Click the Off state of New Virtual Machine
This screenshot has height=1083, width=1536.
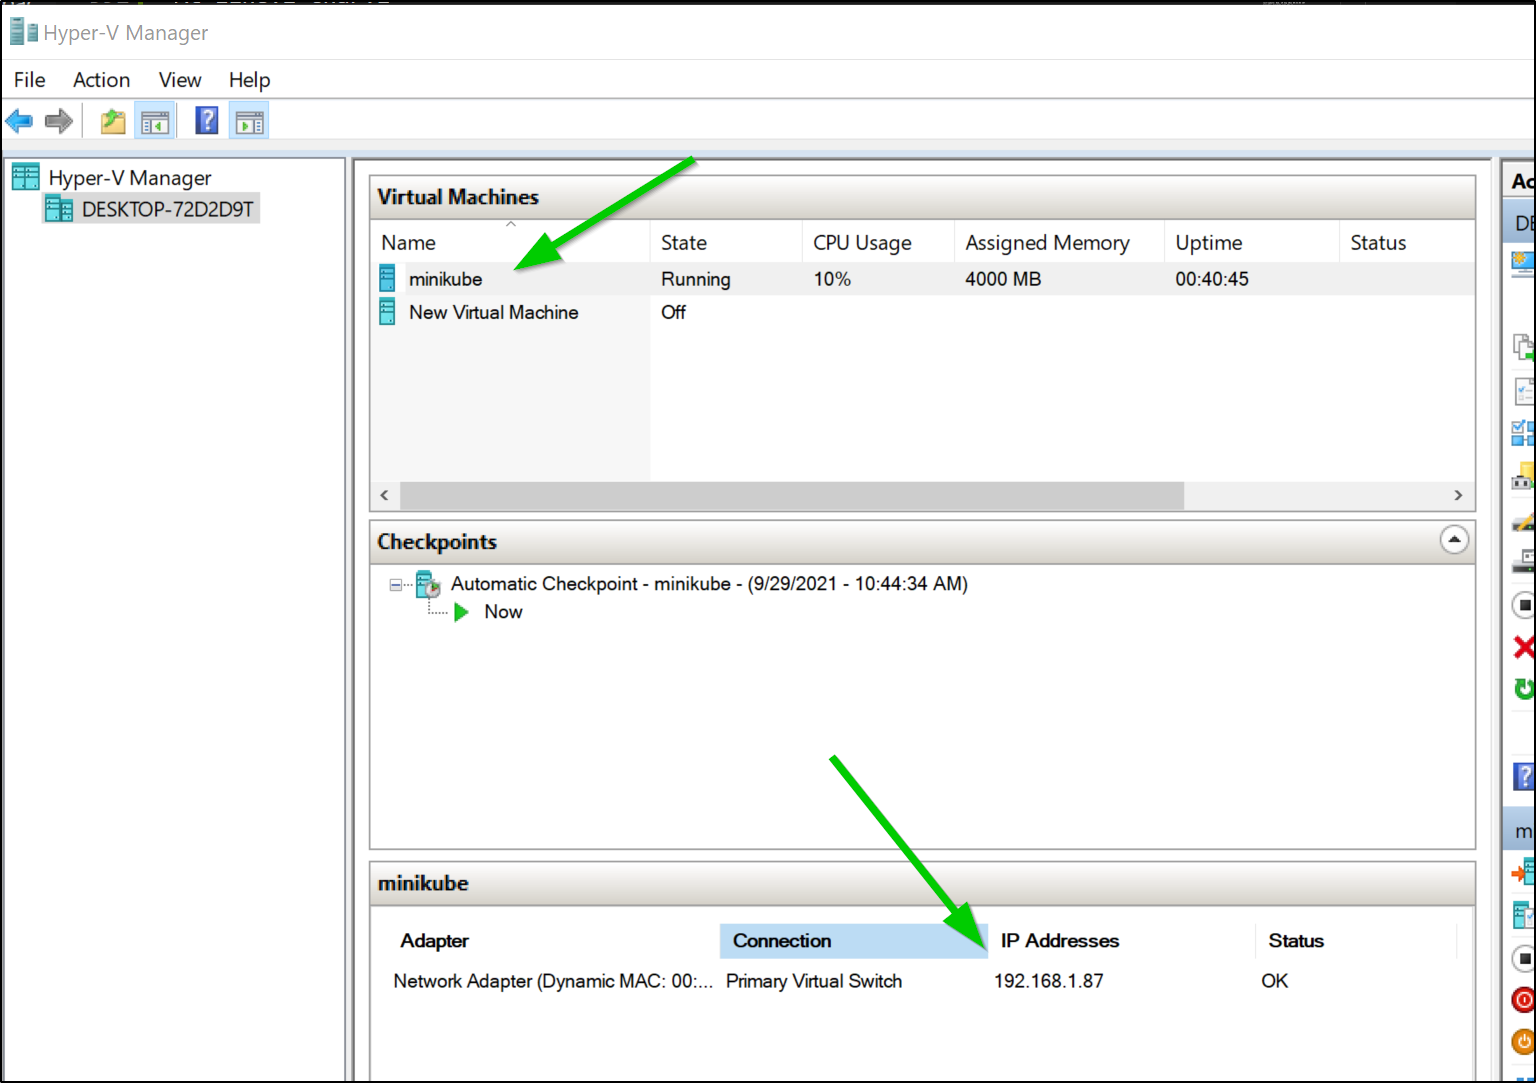pos(673,312)
